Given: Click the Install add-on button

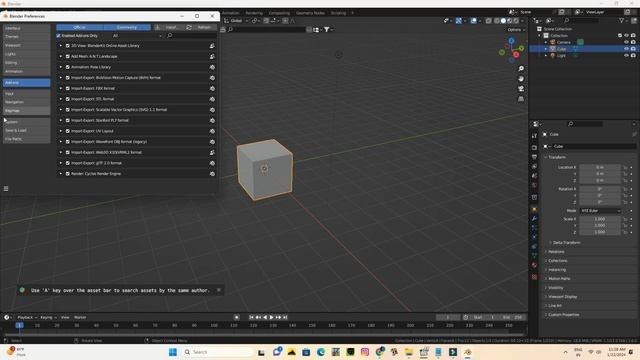Looking at the screenshot, I should tap(169, 27).
